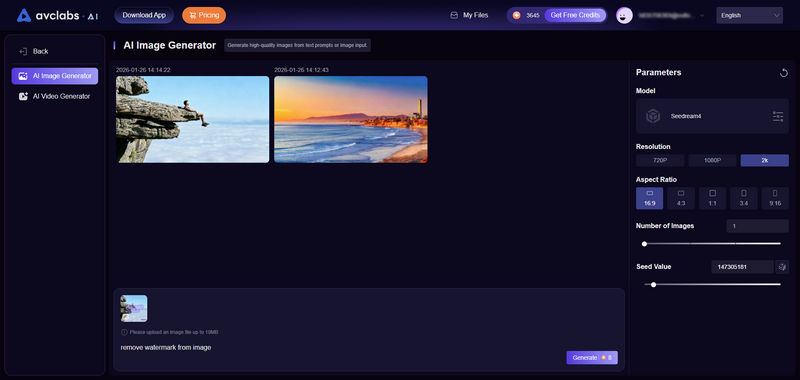Choose 4:3 aspect ratio
Viewport: 800px width, 380px height.
[x=681, y=198]
